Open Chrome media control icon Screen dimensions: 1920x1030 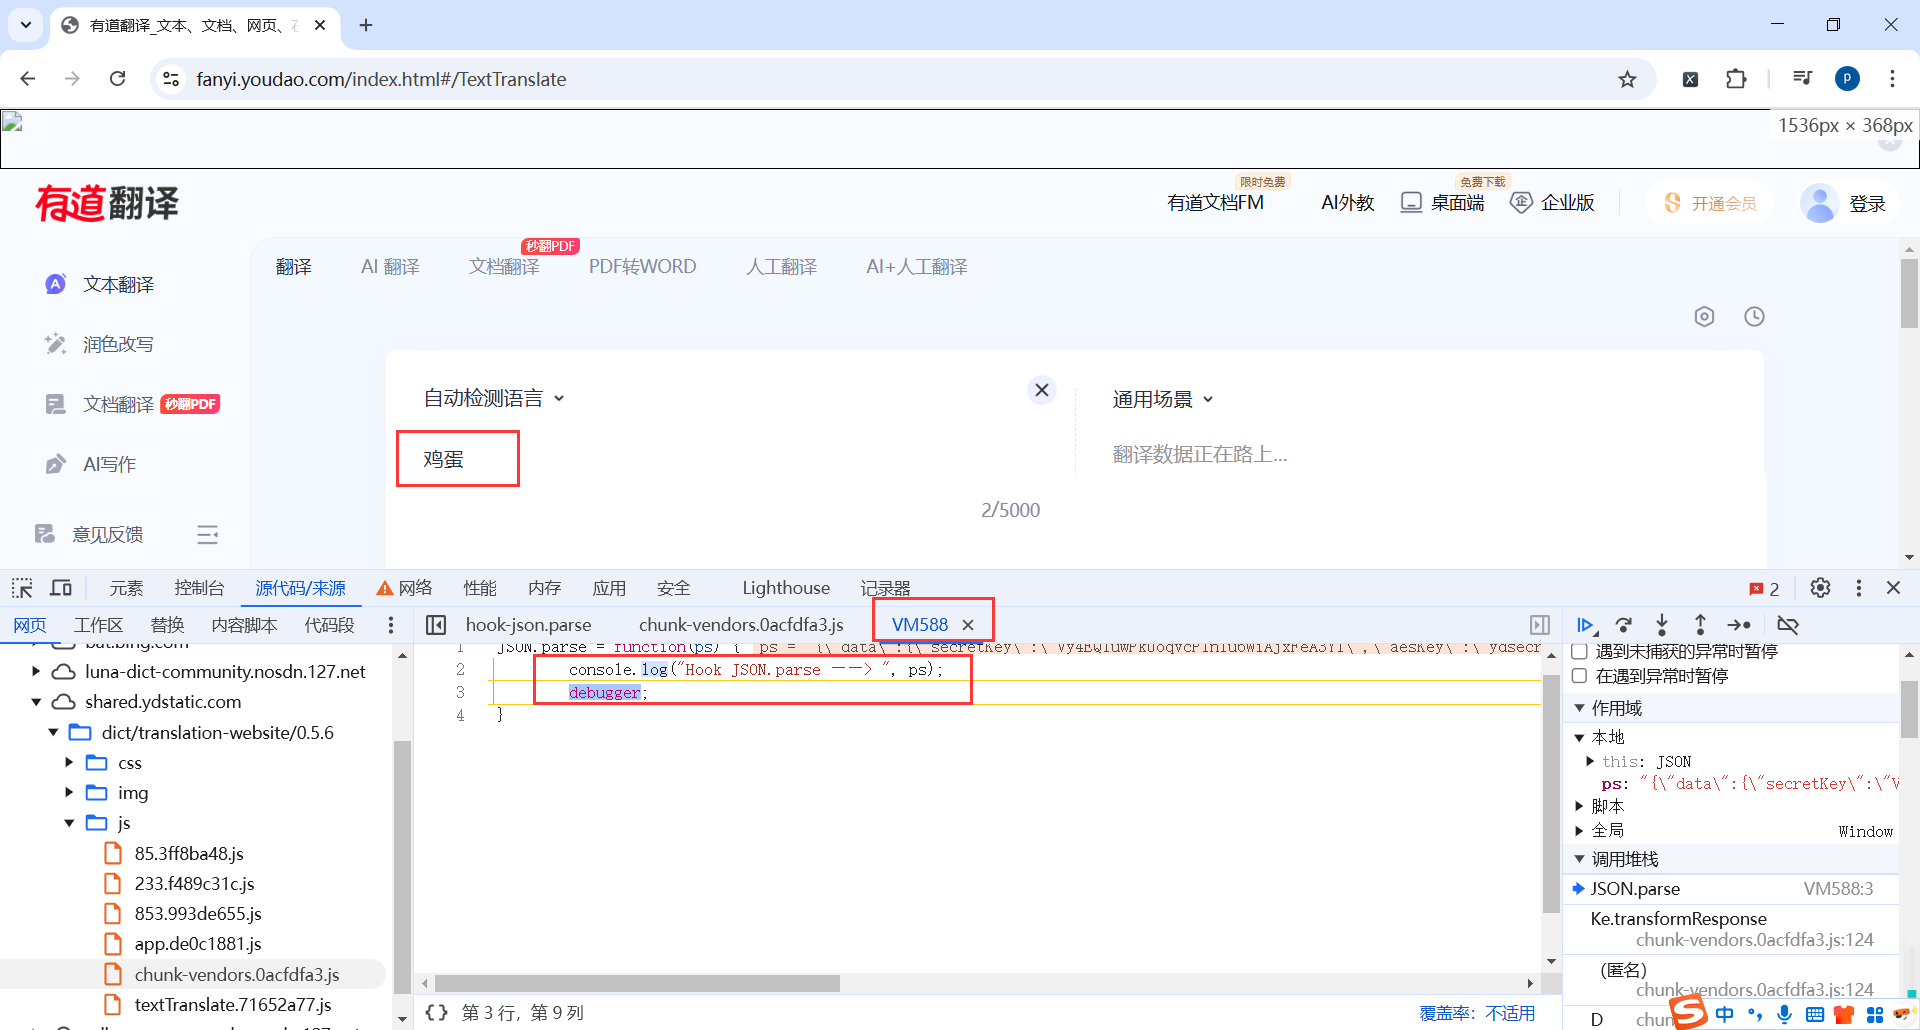[1803, 79]
